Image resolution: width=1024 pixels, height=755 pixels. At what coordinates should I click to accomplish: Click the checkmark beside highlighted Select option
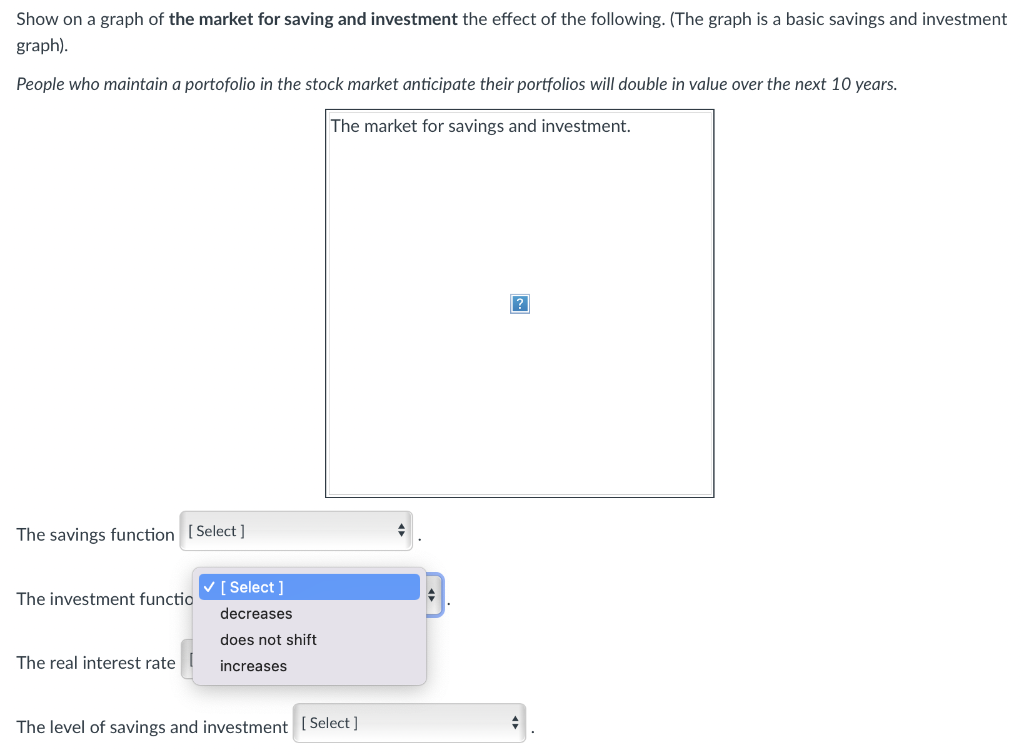[x=209, y=587]
